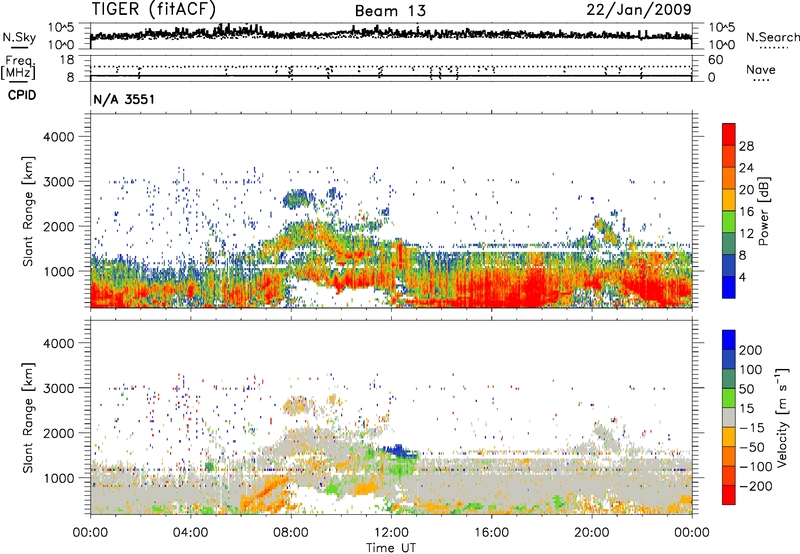
Task: Click the "TIGER (fitACF)" plot title
Action: [154, 9]
